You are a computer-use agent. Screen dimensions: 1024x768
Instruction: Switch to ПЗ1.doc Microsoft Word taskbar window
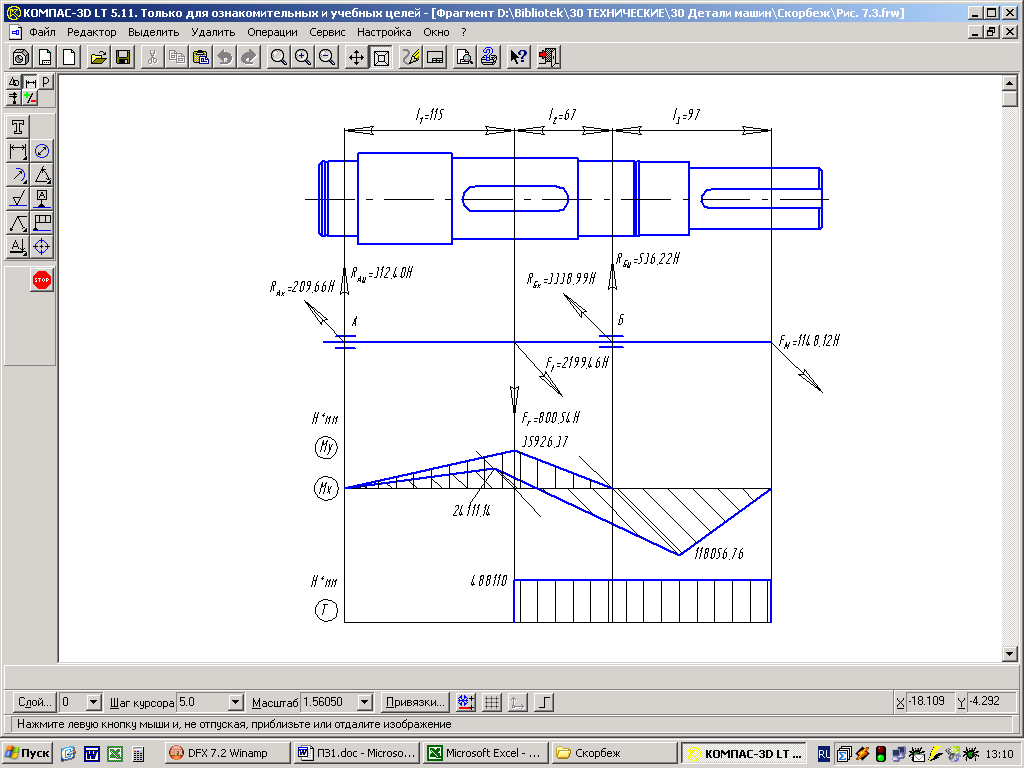(357, 753)
